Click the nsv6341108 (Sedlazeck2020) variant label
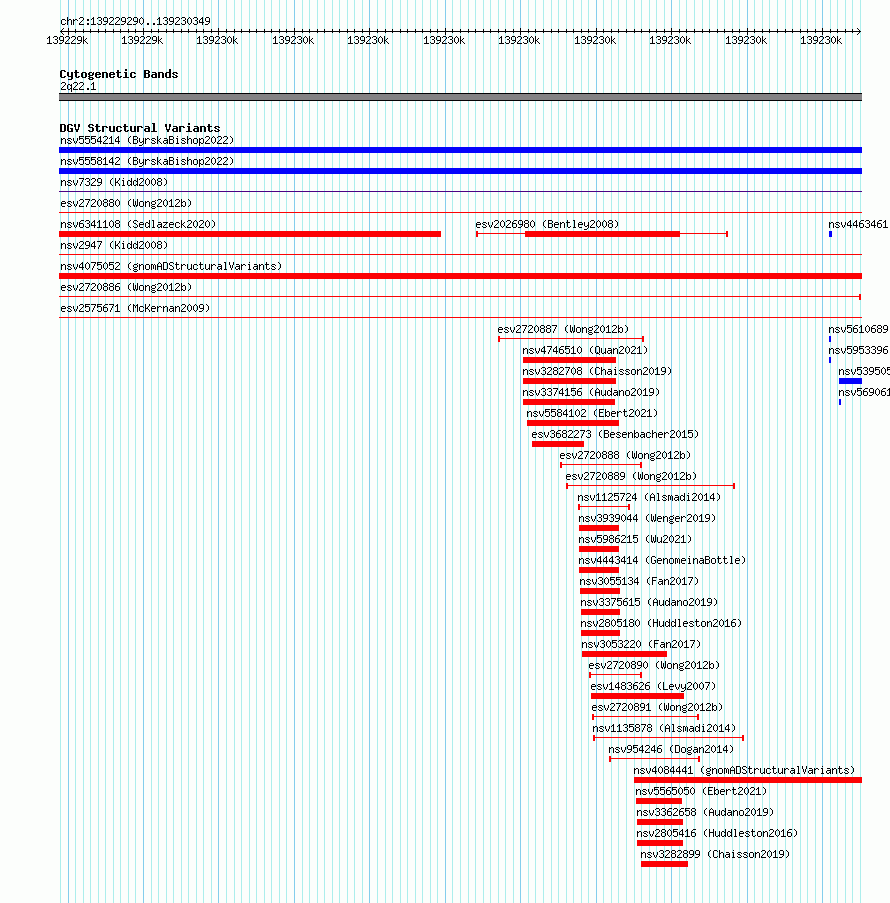Image resolution: width=890 pixels, height=903 pixels. (x=138, y=224)
